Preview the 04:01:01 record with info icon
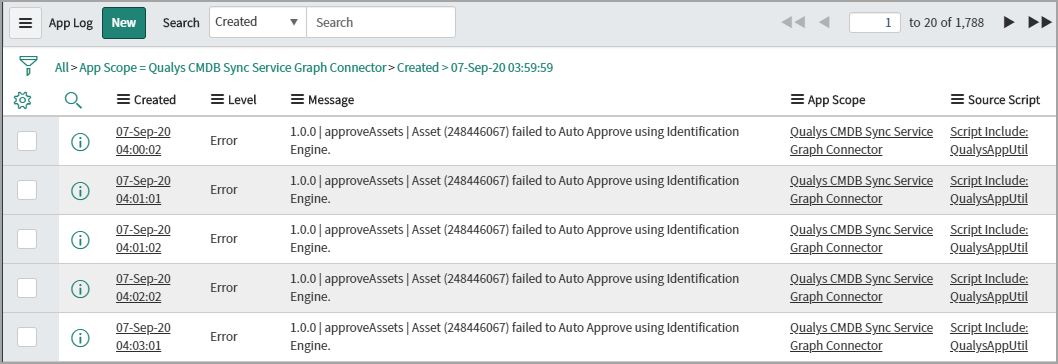 [x=80, y=190]
